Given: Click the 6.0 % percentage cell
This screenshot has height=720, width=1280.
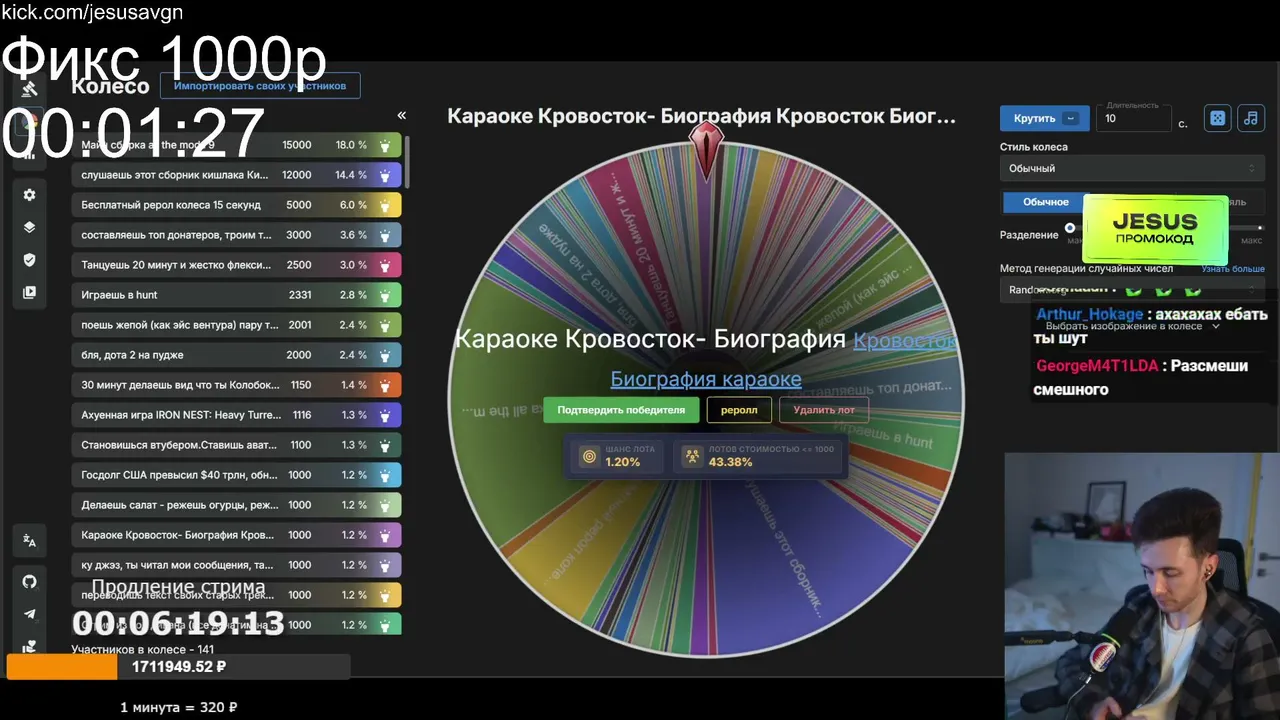Looking at the screenshot, I should coord(353,205).
